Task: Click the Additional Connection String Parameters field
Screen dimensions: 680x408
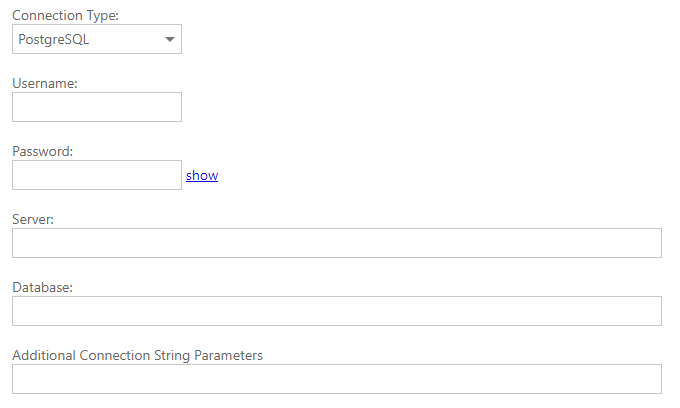Action: click(336, 379)
